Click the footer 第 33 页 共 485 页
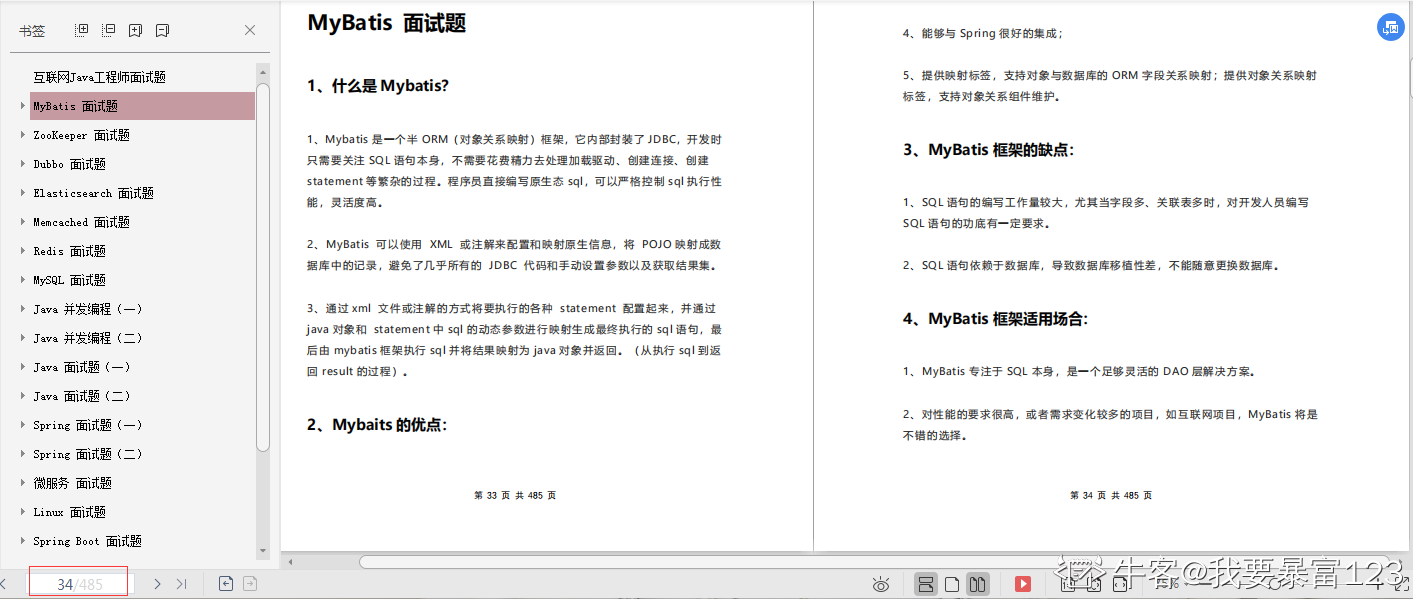This screenshot has height=599, width=1413. [x=515, y=495]
